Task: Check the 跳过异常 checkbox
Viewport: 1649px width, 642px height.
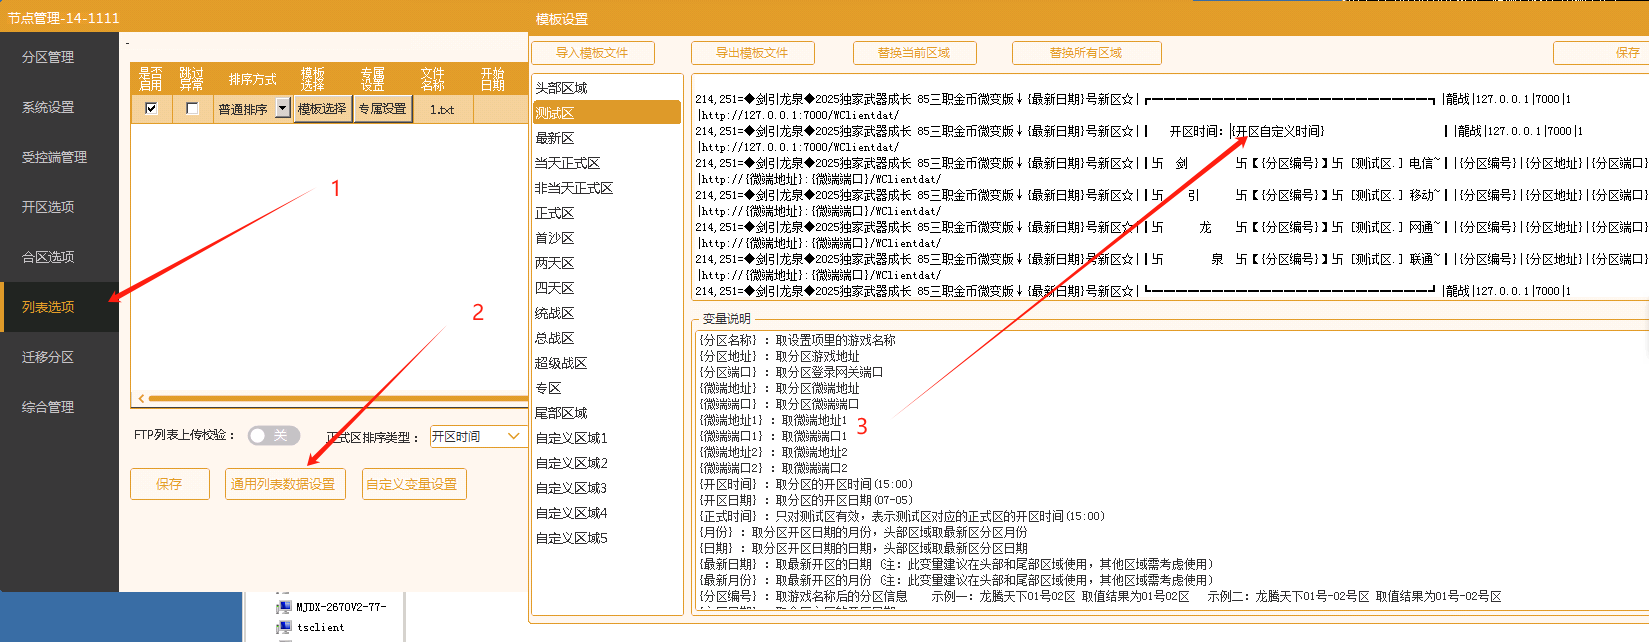Action: (192, 109)
